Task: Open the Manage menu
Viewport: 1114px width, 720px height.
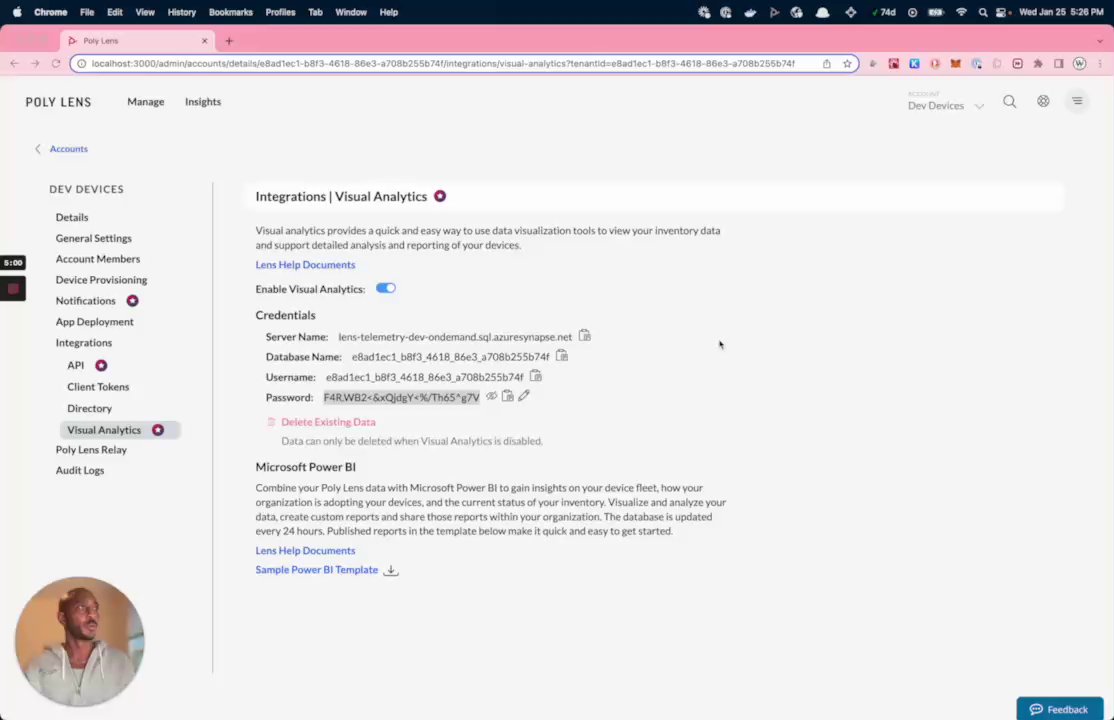Action: [146, 102]
